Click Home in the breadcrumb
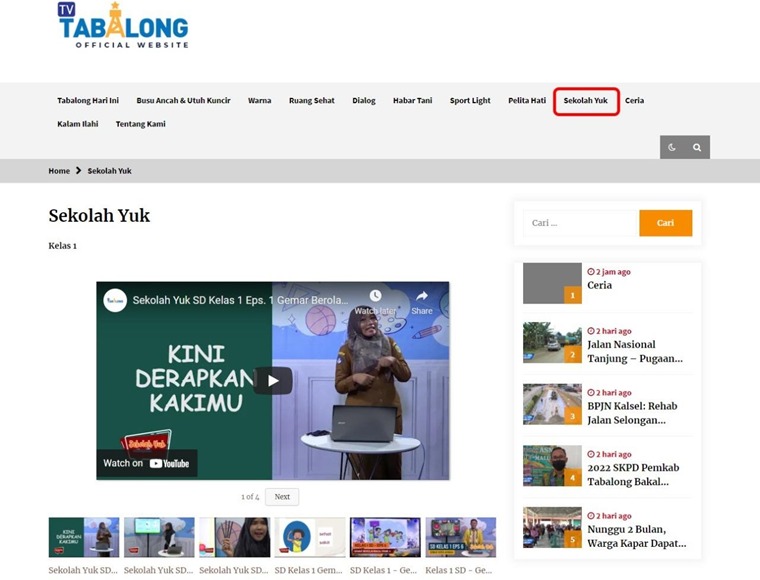Image resolution: width=760 pixels, height=580 pixels. (59, 171)
